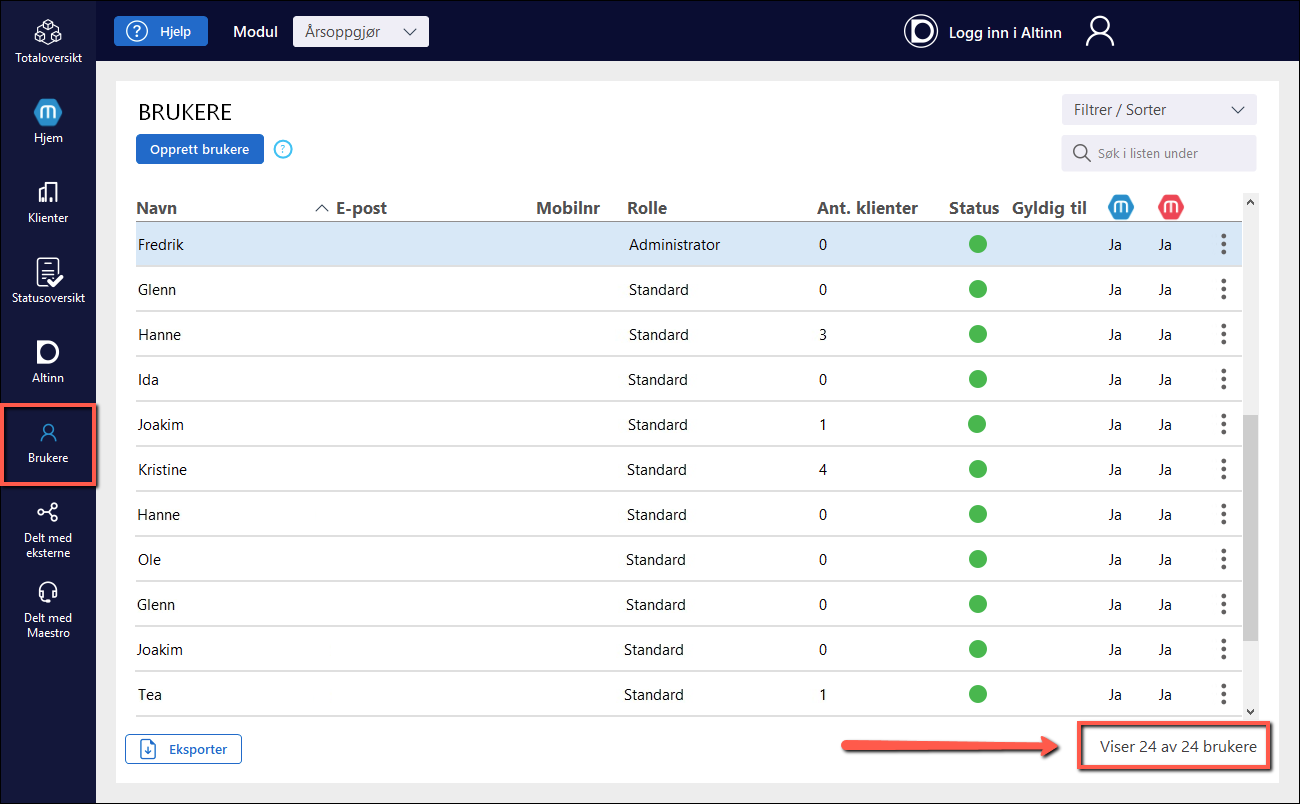Image resolution: width=1300 pixels, height=804 pixels.
Task: Select the name Kristine
Action: (x=162, y=470)
